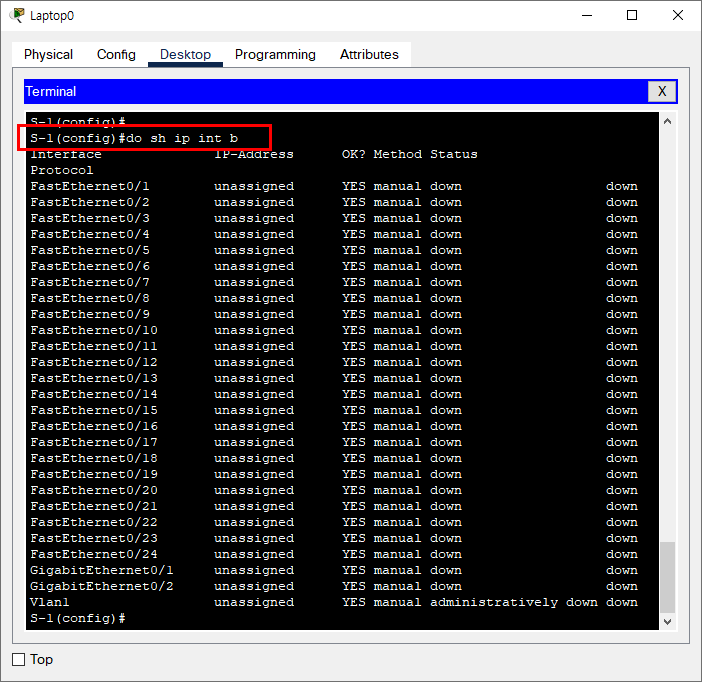
Task: Switch to the Config tab
Action: [x=116, y=55]
